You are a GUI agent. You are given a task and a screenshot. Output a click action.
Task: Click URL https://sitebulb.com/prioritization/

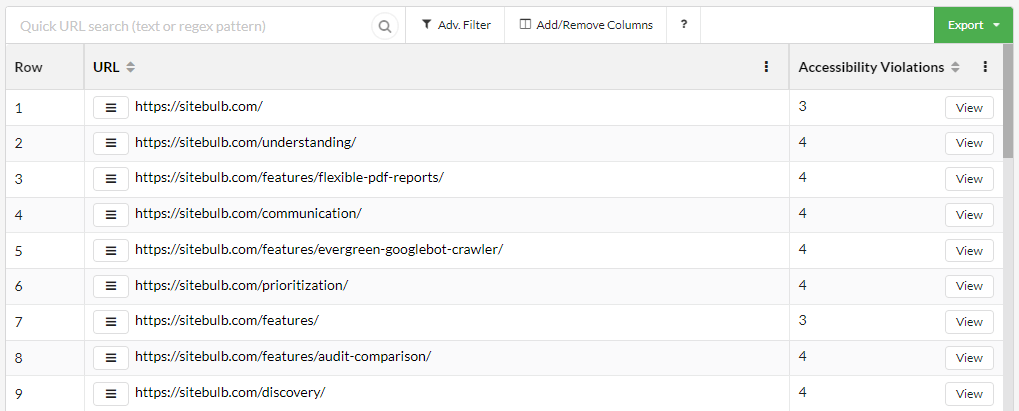click(x=242, y=285)
